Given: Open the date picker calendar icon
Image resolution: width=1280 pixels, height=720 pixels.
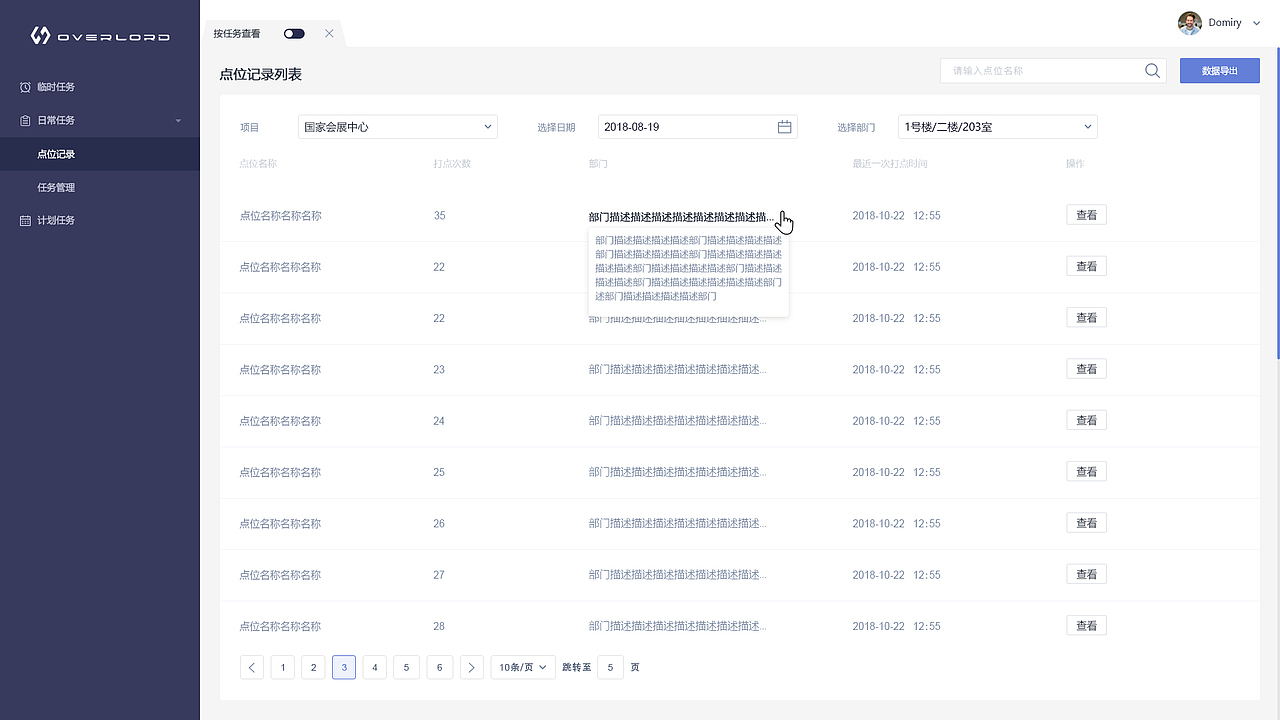Looking at the screenshot, I should [x=784, y=126].
